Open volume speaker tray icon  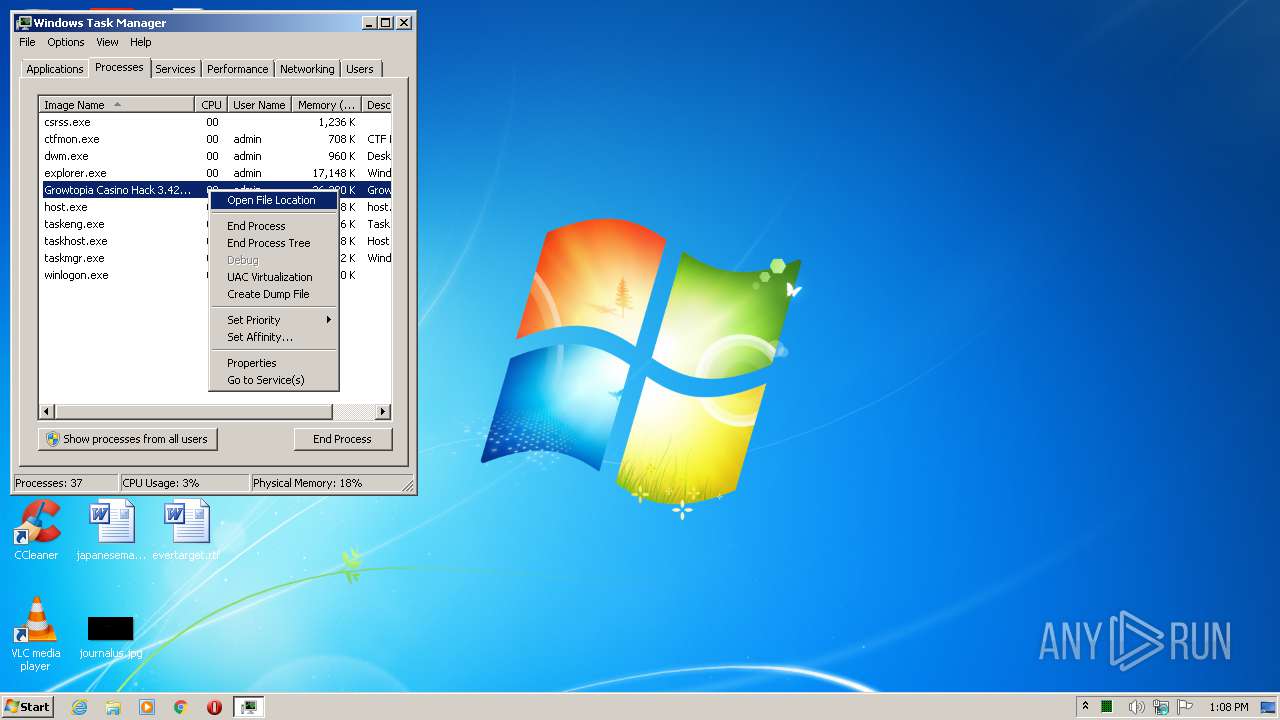click(1136, 707)
